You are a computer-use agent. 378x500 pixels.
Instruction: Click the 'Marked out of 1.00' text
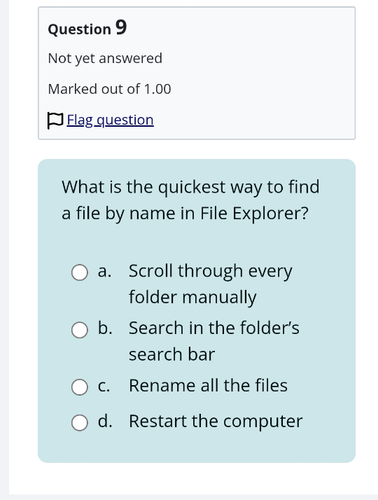pos(109,89)
